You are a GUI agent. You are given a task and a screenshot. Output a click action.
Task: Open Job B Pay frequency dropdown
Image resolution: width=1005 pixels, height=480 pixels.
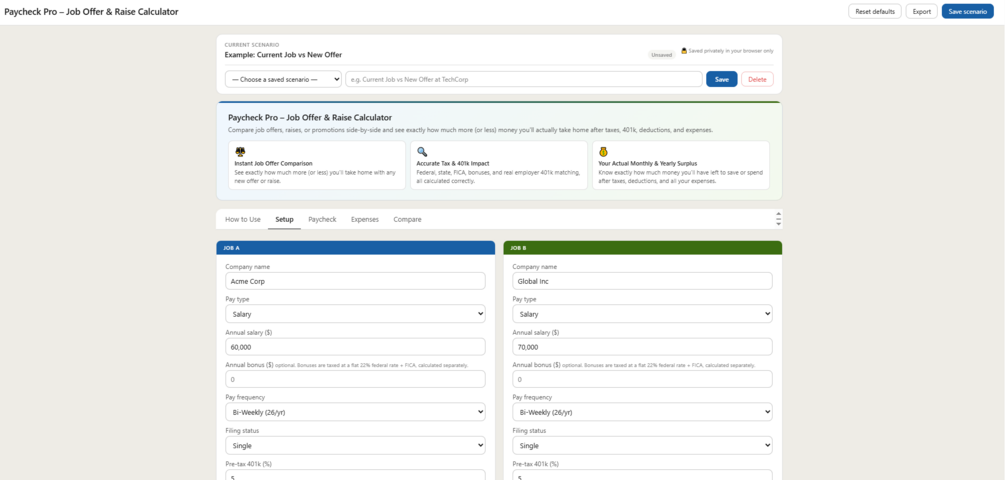[x=642, y=412]
